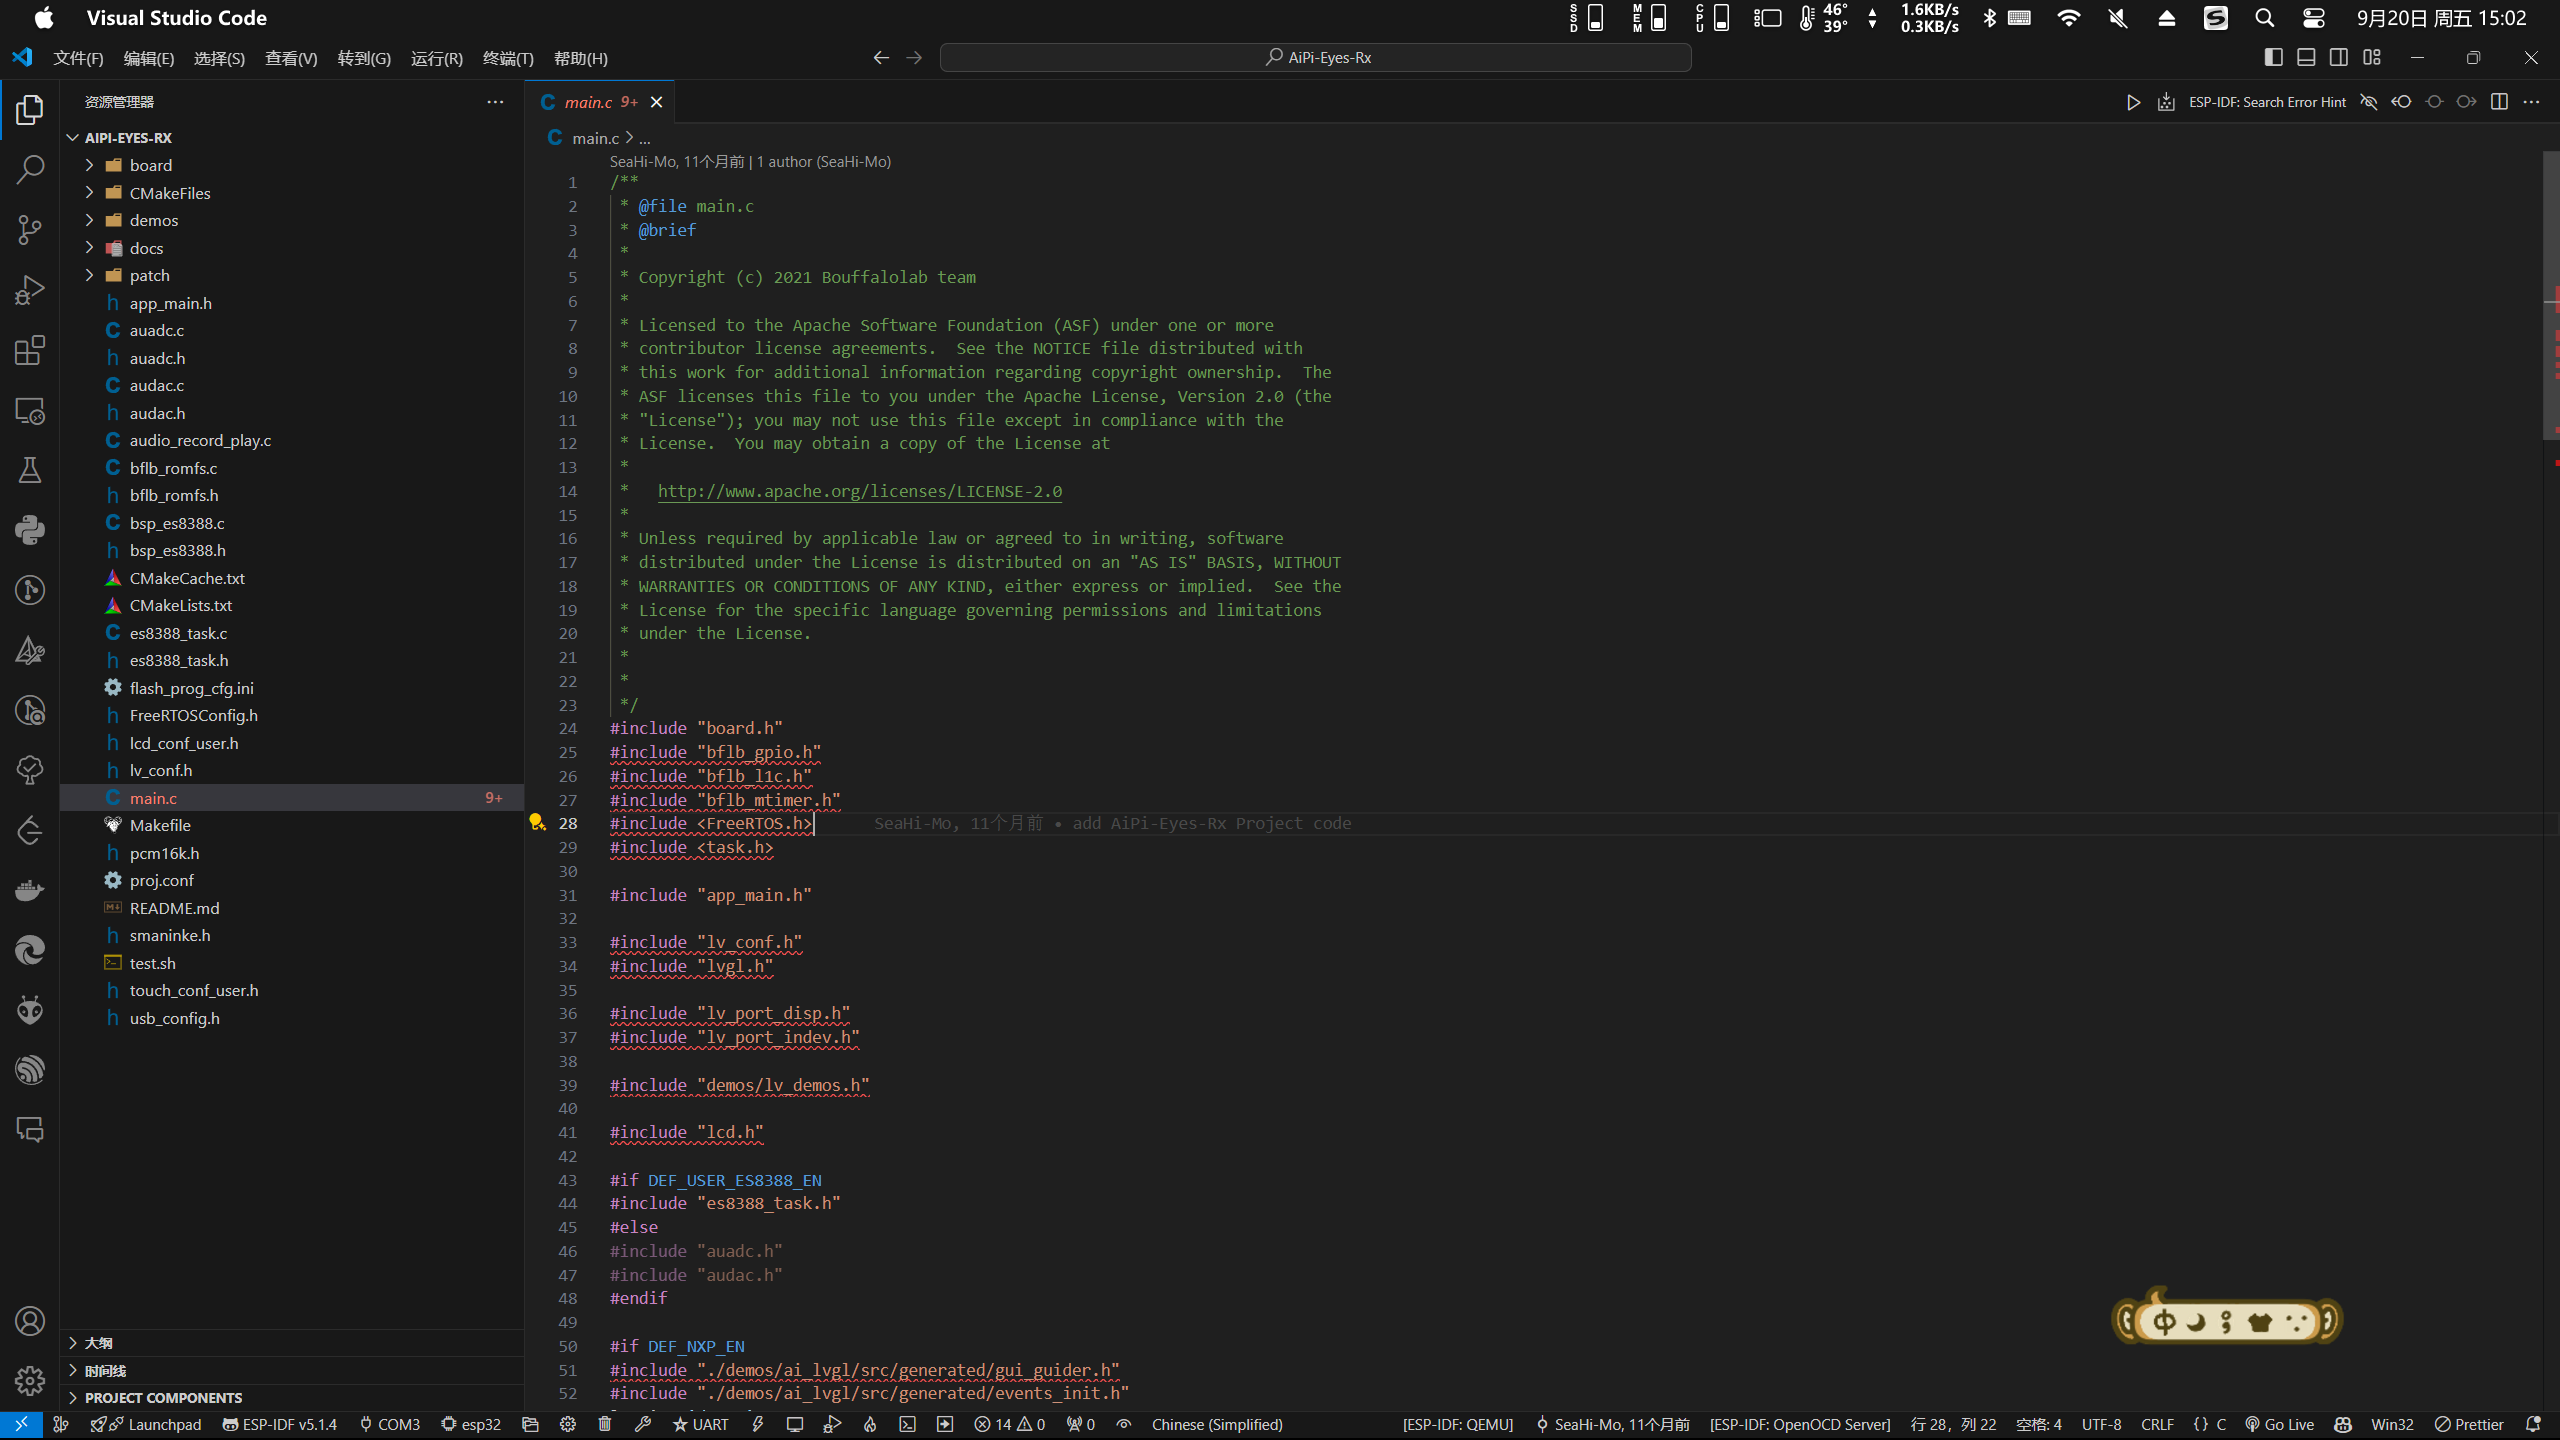This screenshot has height=1440, width=2560.
Task: Toggle muted sound icon in menu bar
Action: (2117, 18)
